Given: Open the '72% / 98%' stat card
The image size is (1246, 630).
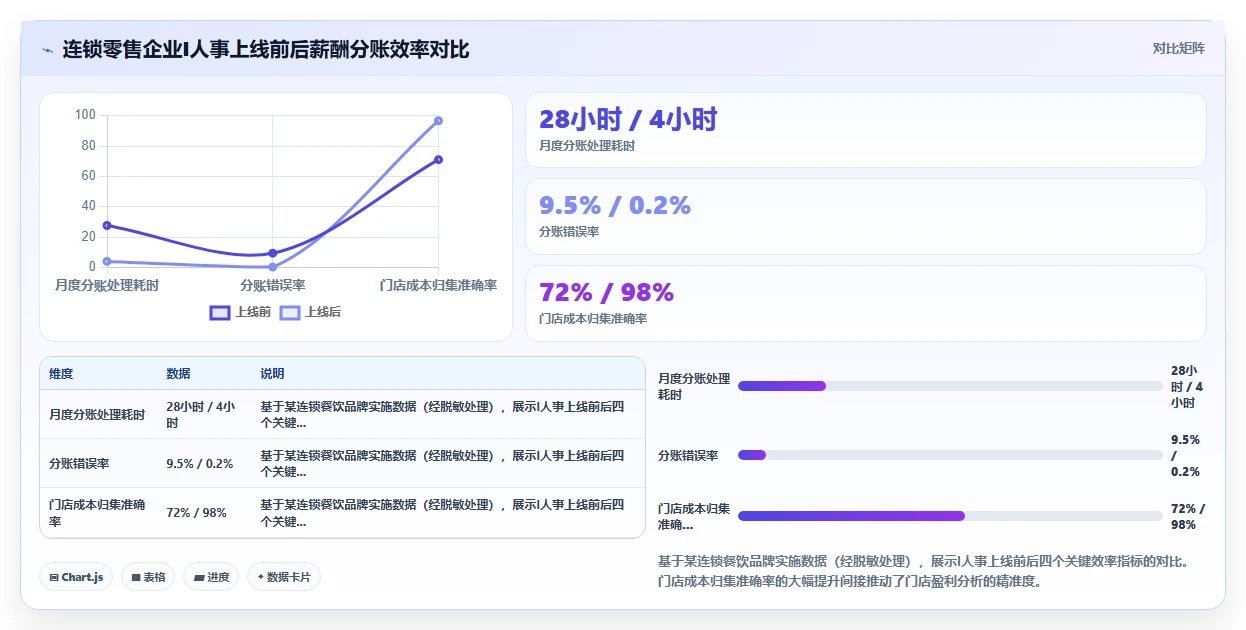Looking at the screenshot, I should (x=866, y=303).
